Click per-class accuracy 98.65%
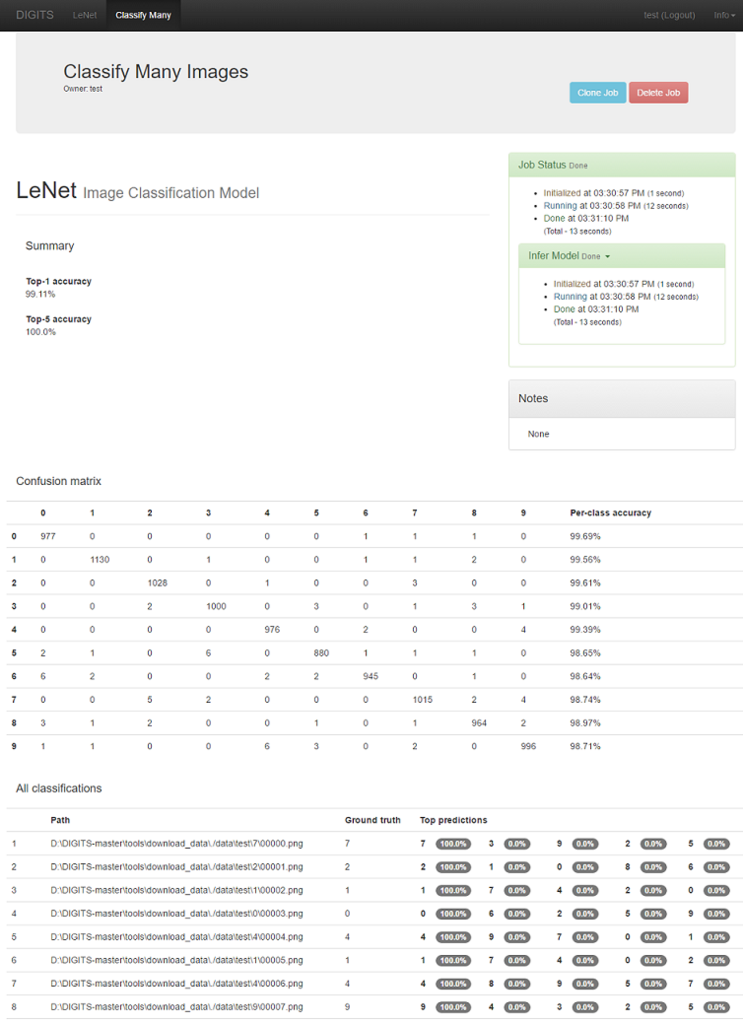 click(x=585, y=652)
